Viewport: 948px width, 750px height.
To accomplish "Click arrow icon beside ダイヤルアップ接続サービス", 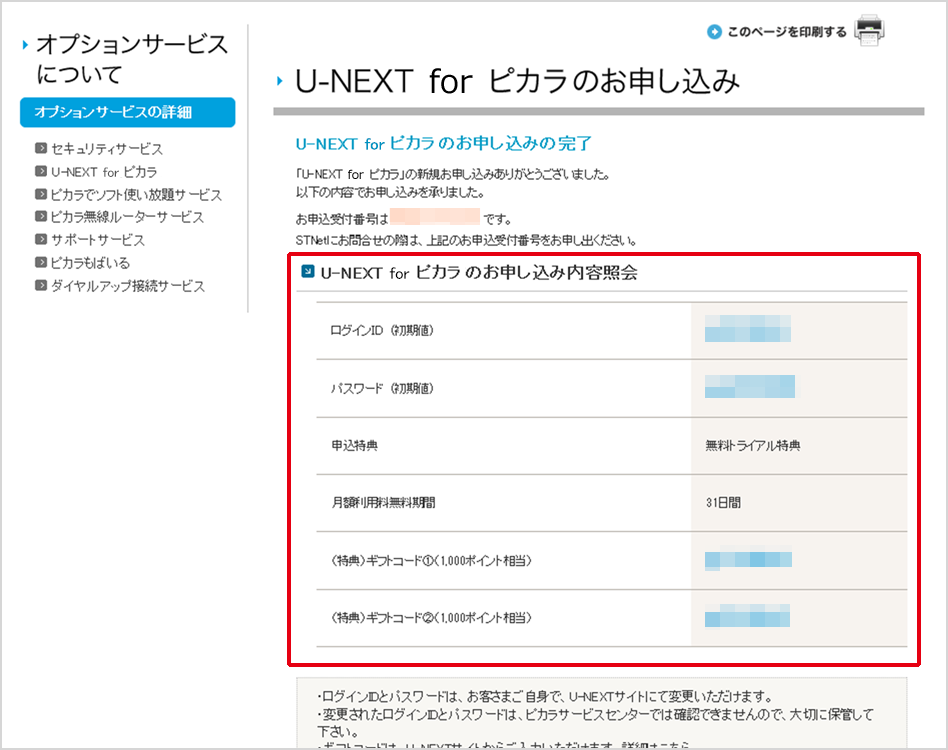I will (41, 285).
